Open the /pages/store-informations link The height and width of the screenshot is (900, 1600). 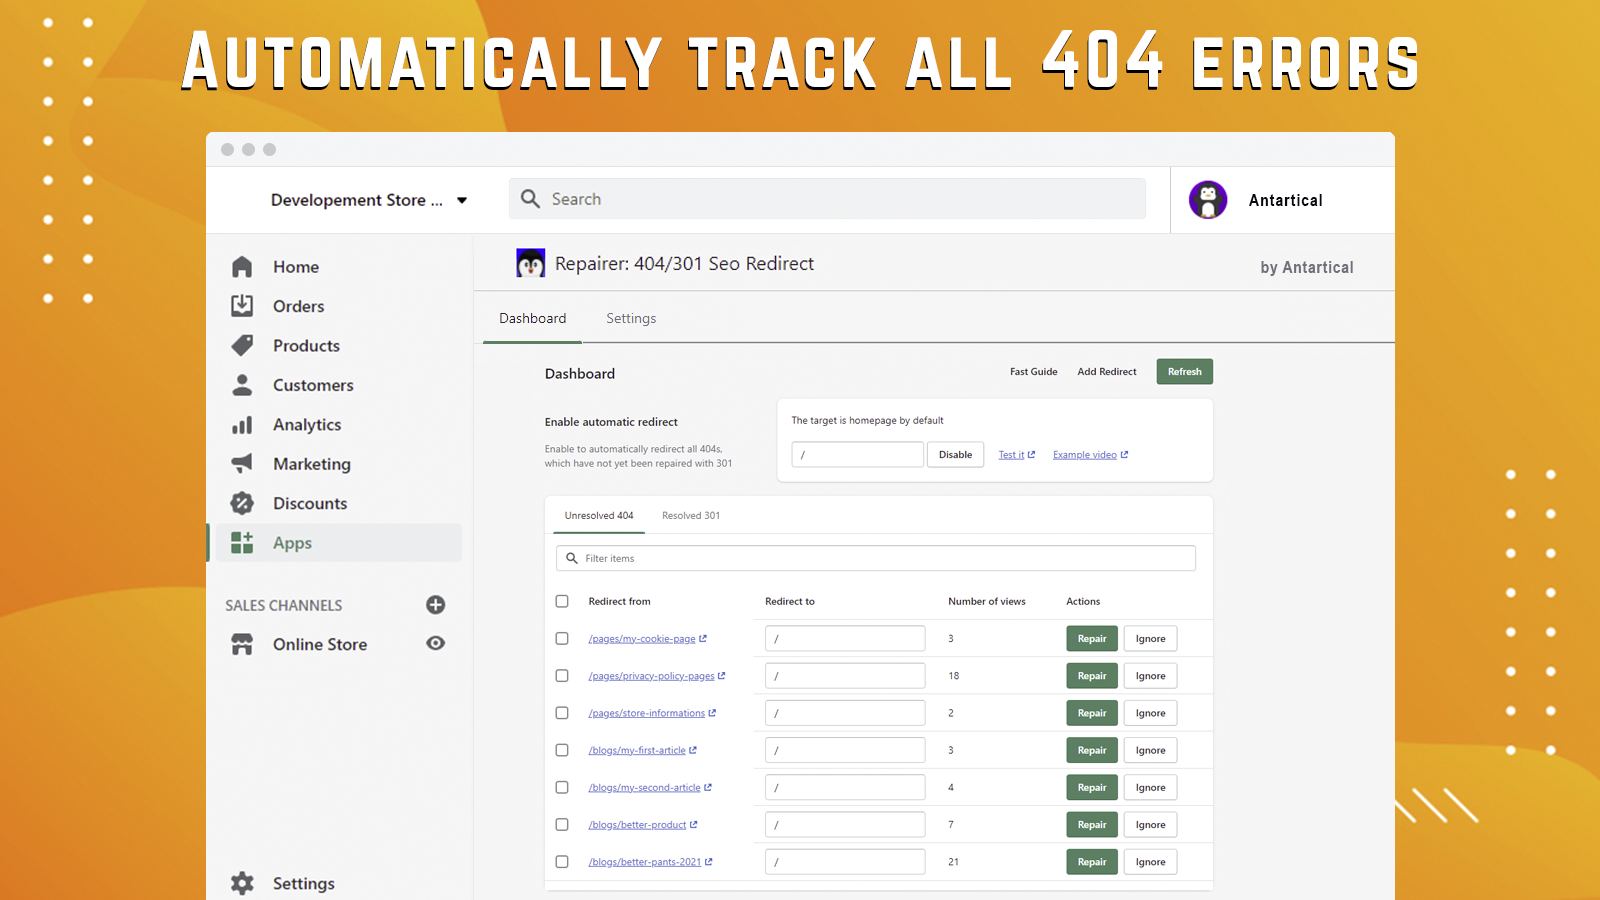pos(647,713)
